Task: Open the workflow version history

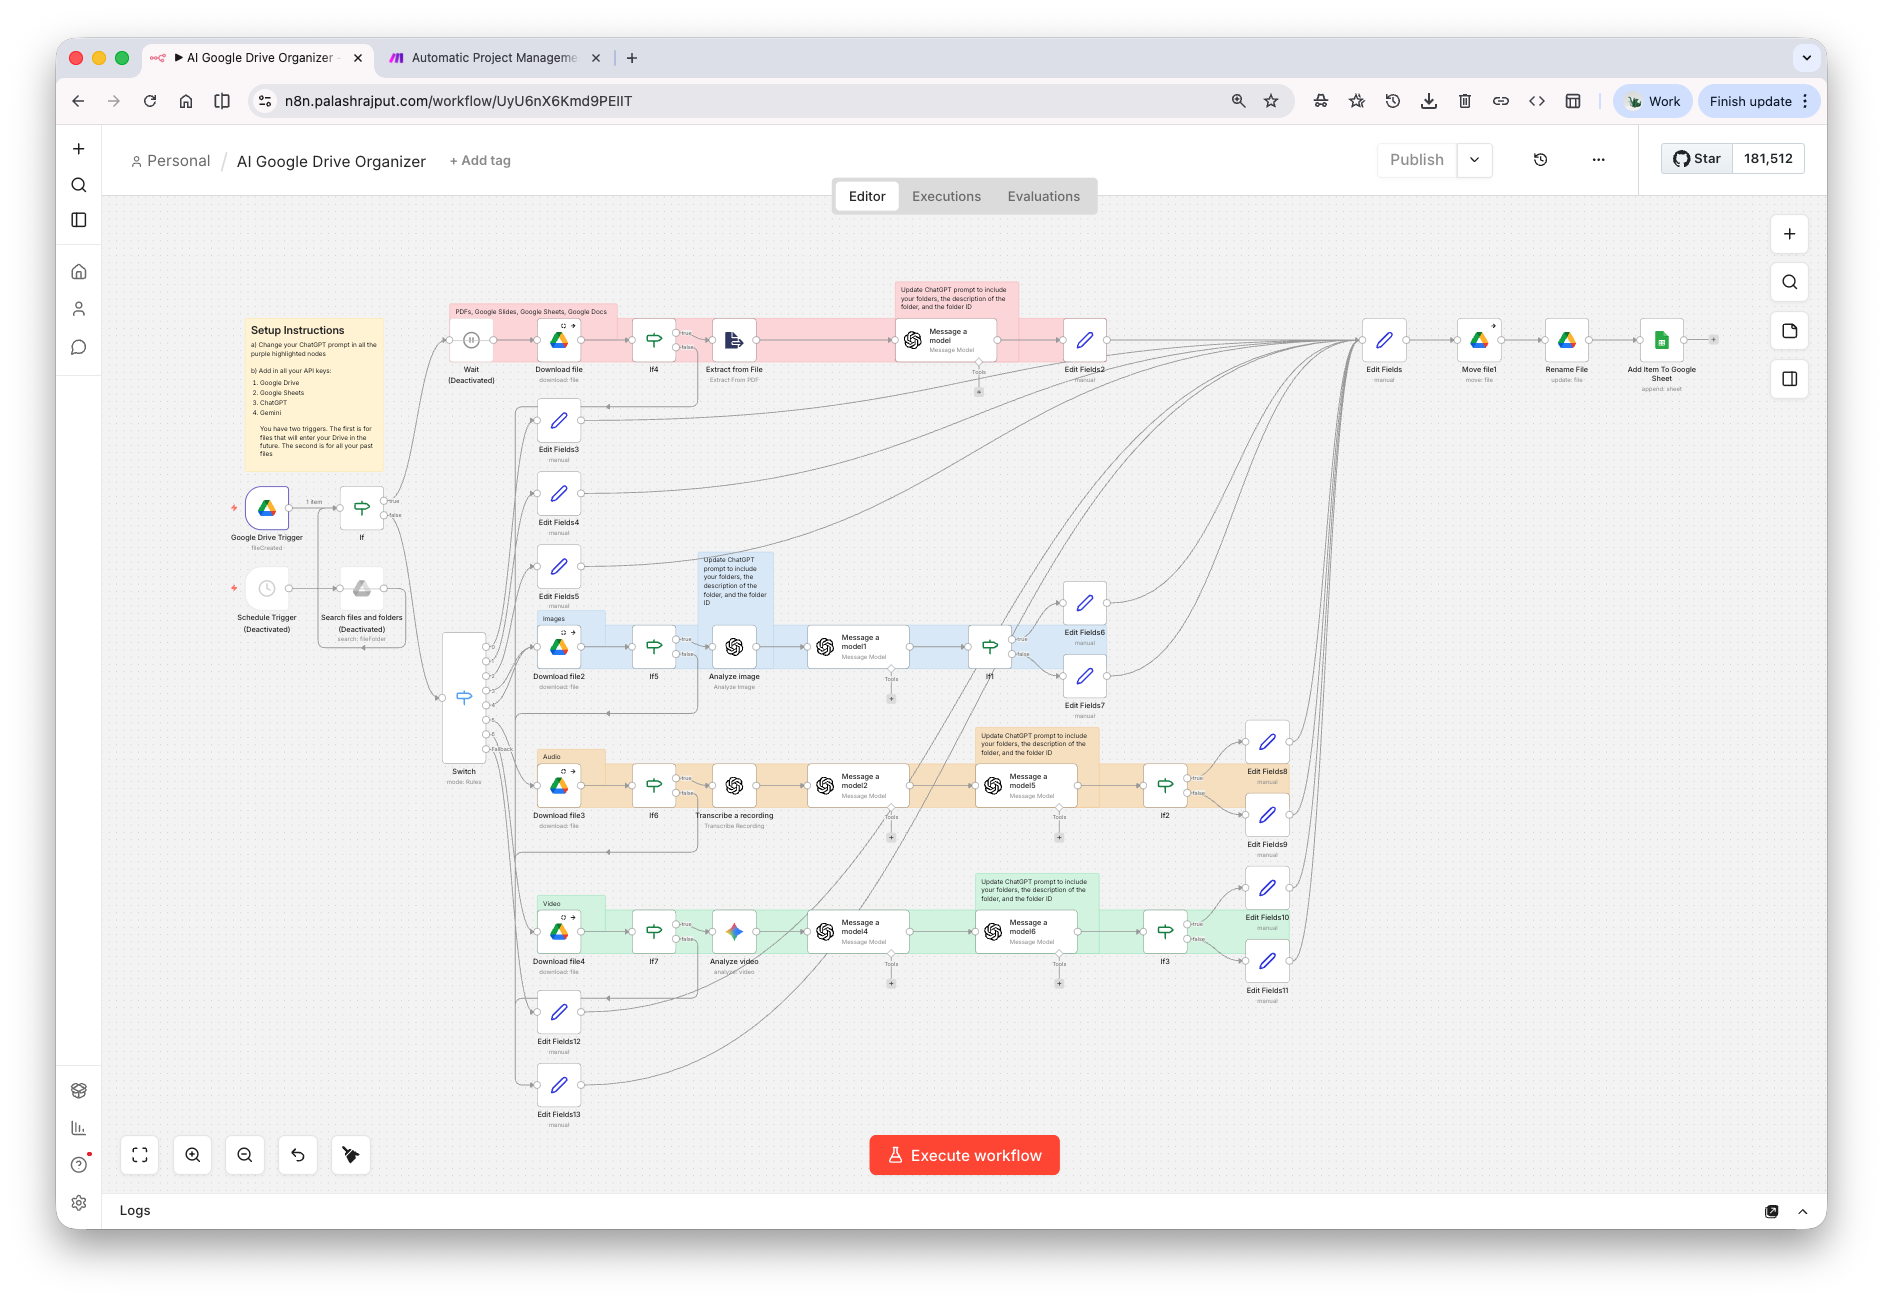Action: pos(1541,160)
